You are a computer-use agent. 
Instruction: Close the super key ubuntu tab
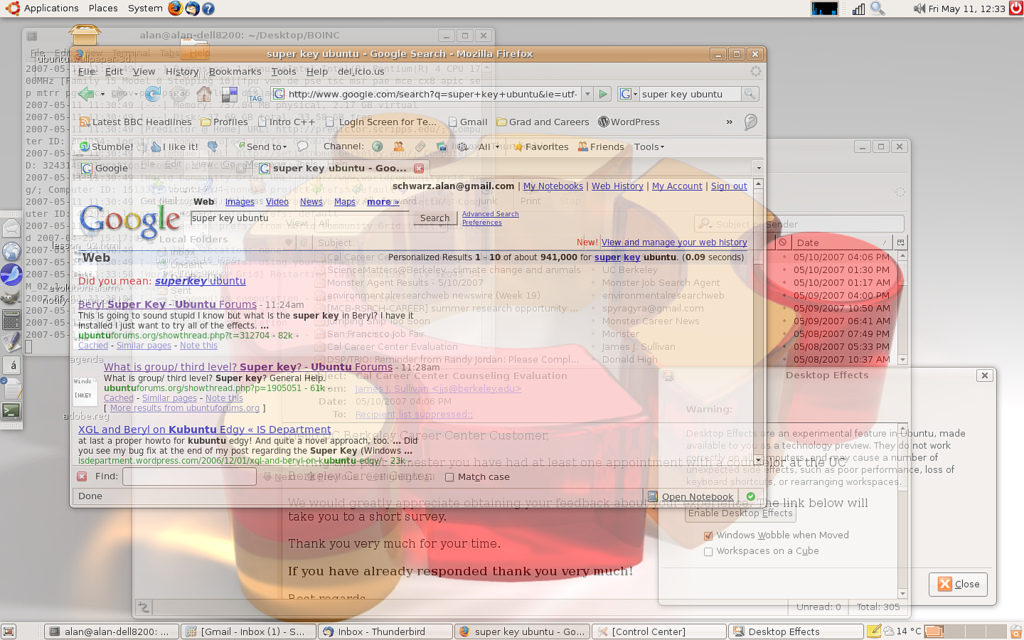click(x=419, y=168)
